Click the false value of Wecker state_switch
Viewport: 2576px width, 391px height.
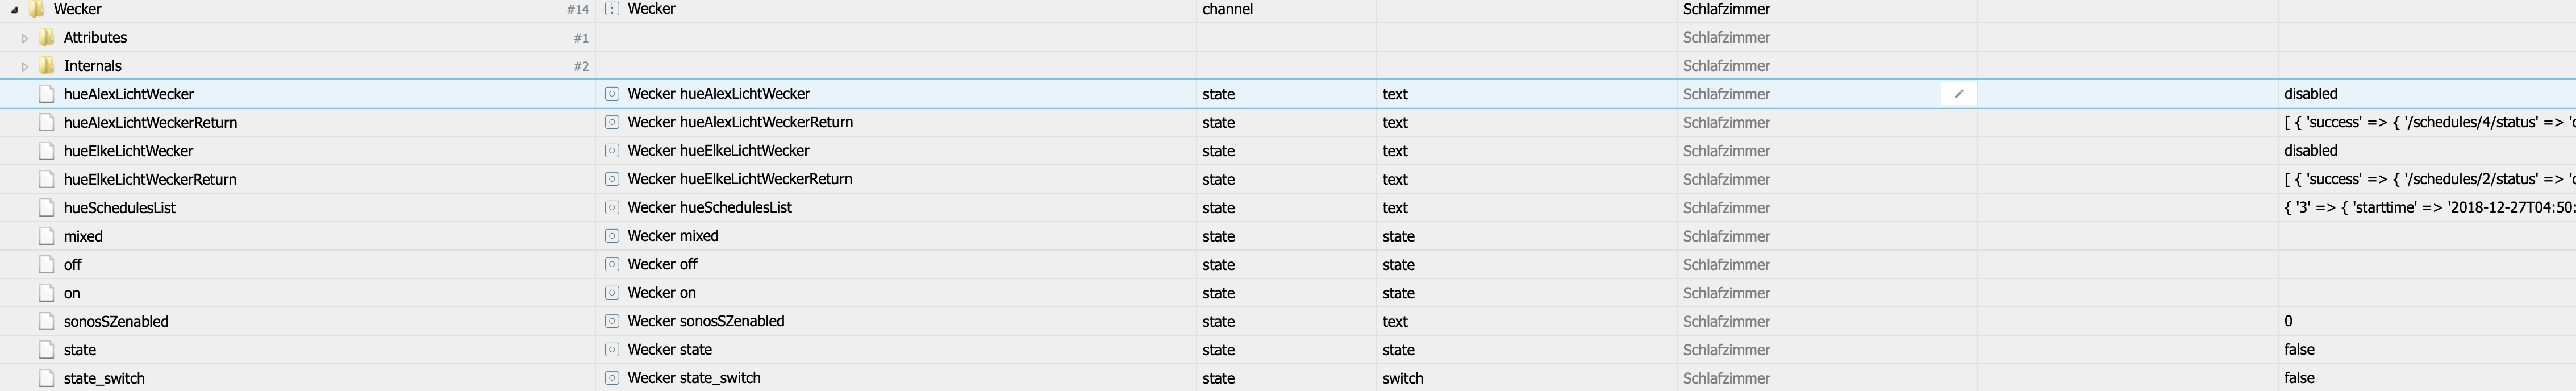[2299, 378]
